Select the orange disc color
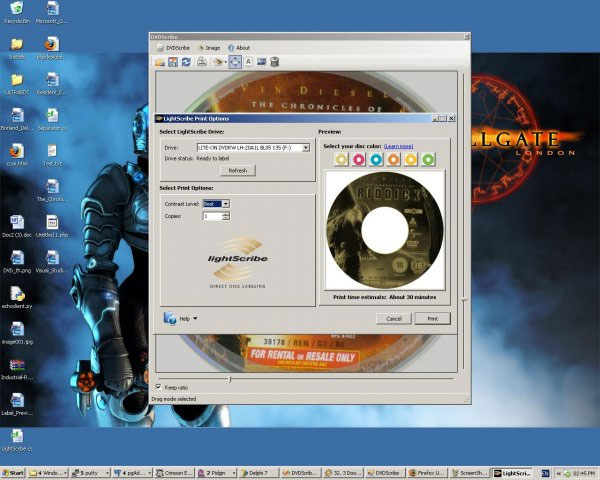The height and width of the screenshot is (480, 600). coord(393,159)
